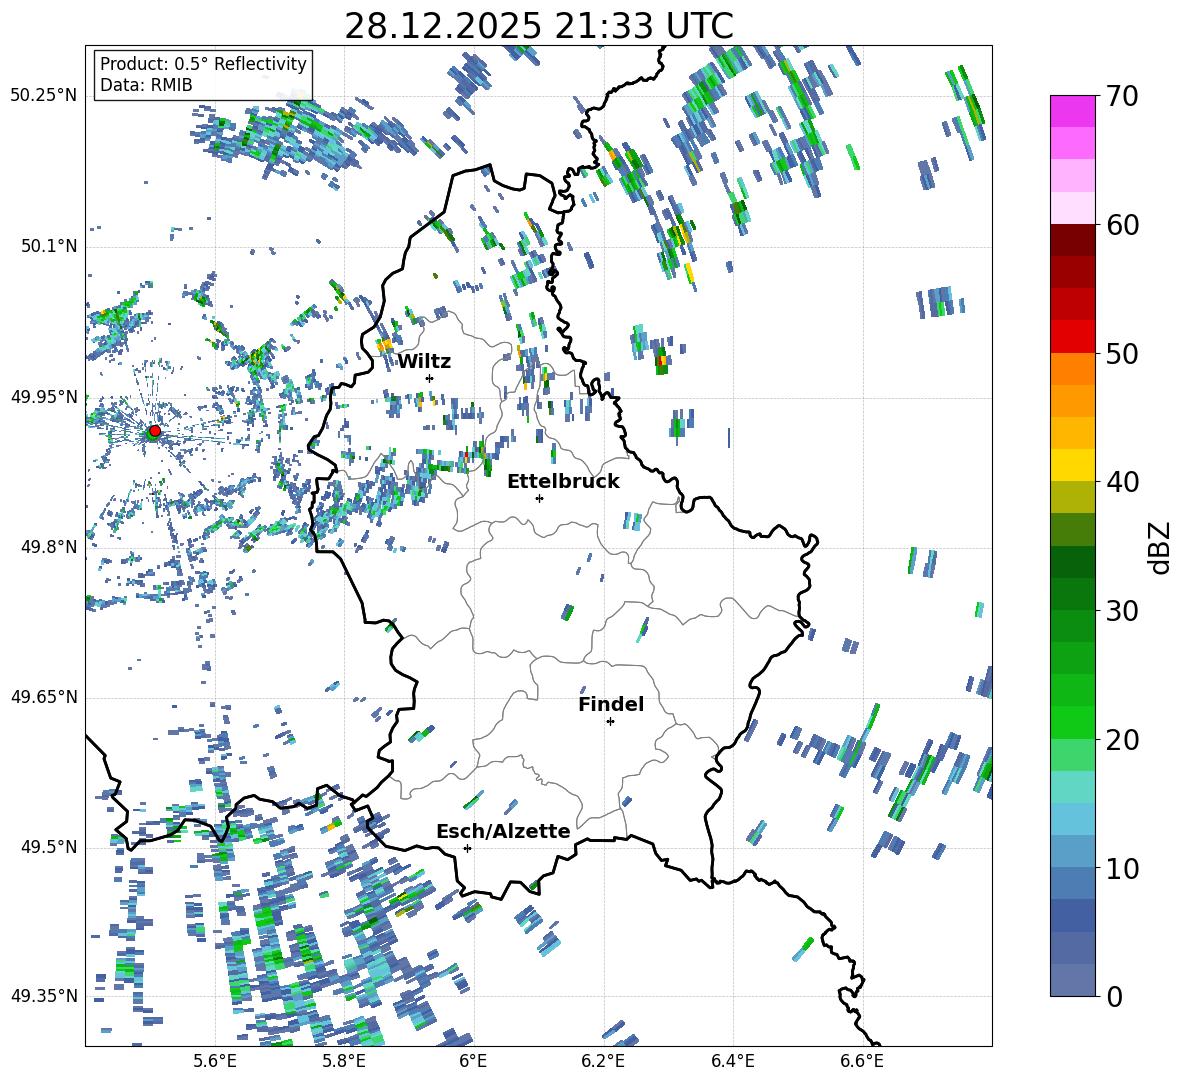Click the 30 dBZ colorbar tick label
The image size is (1184, 1081).
1122,611
